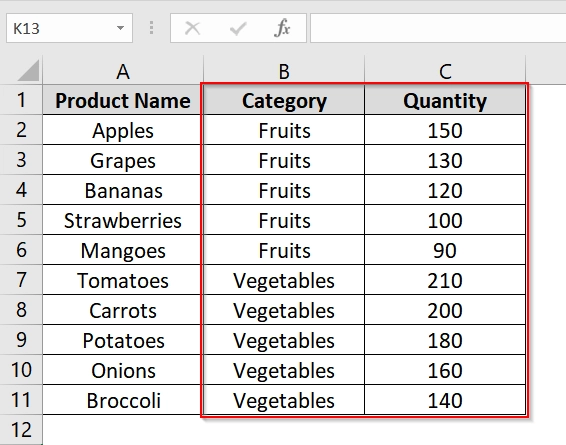Click the Cancel X icon in formula bar
The width and height of the screenshot is (566, 445).
pyautogui.click(x=192, y=28)
